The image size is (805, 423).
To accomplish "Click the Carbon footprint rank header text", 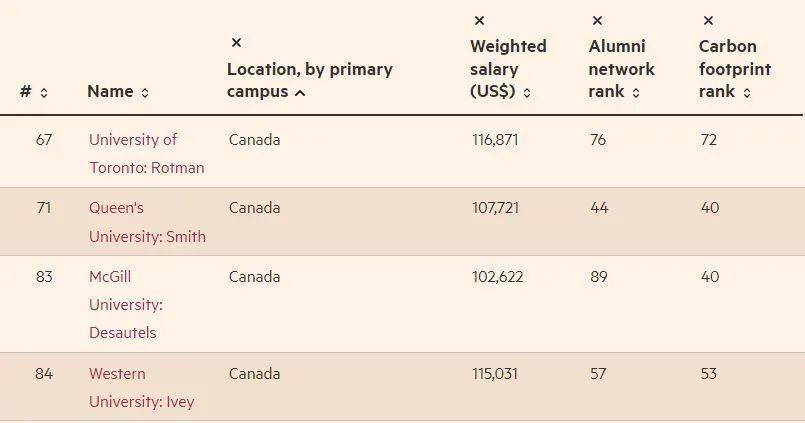I will 735,69.
